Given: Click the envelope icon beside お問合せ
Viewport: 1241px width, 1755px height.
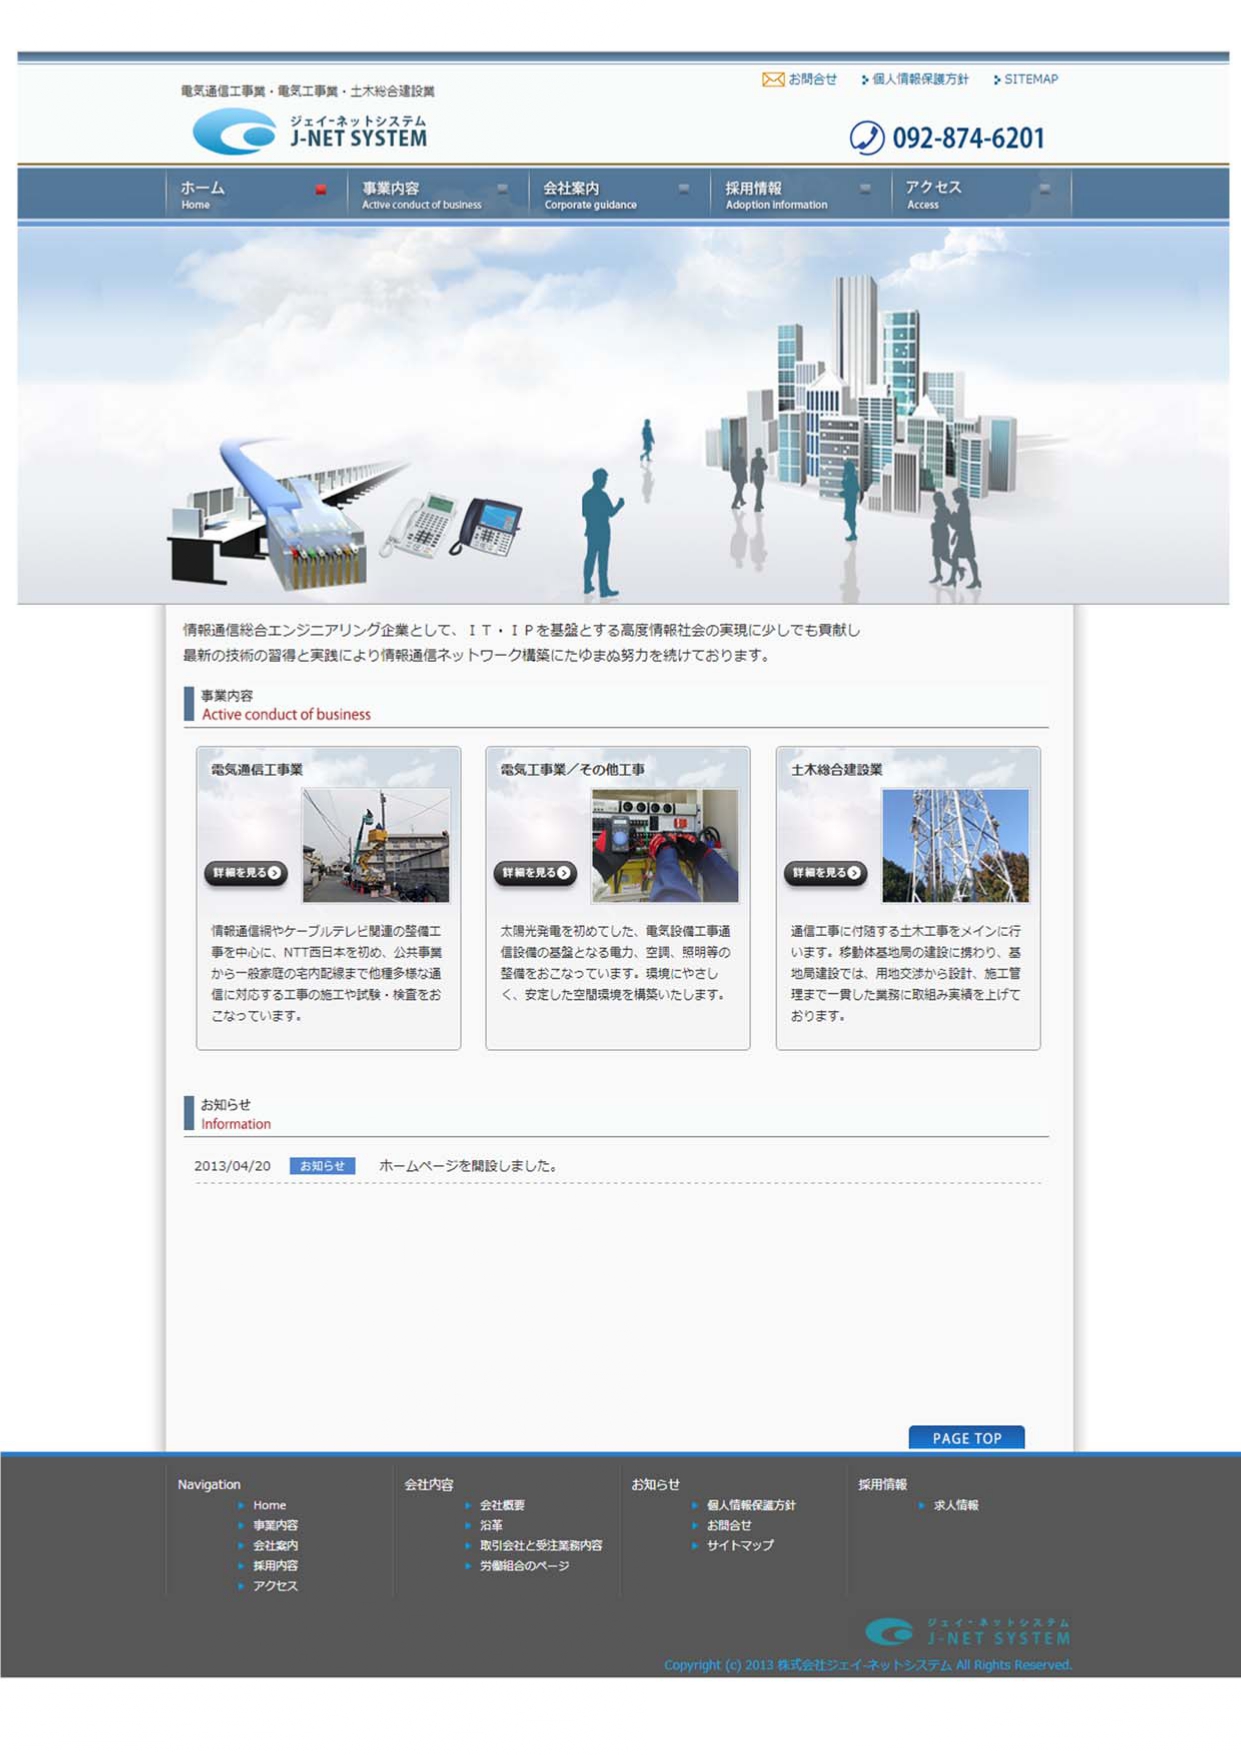Looking at the screenshot, I should point(772,80).
